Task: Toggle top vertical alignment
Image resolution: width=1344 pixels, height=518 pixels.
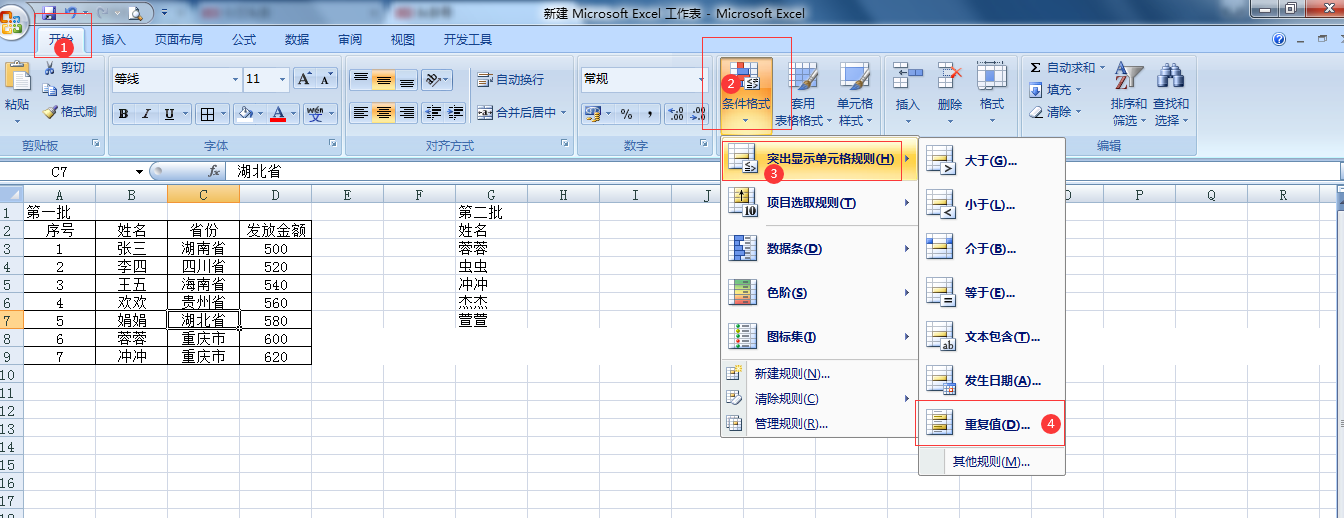Action: pos(360,80)
